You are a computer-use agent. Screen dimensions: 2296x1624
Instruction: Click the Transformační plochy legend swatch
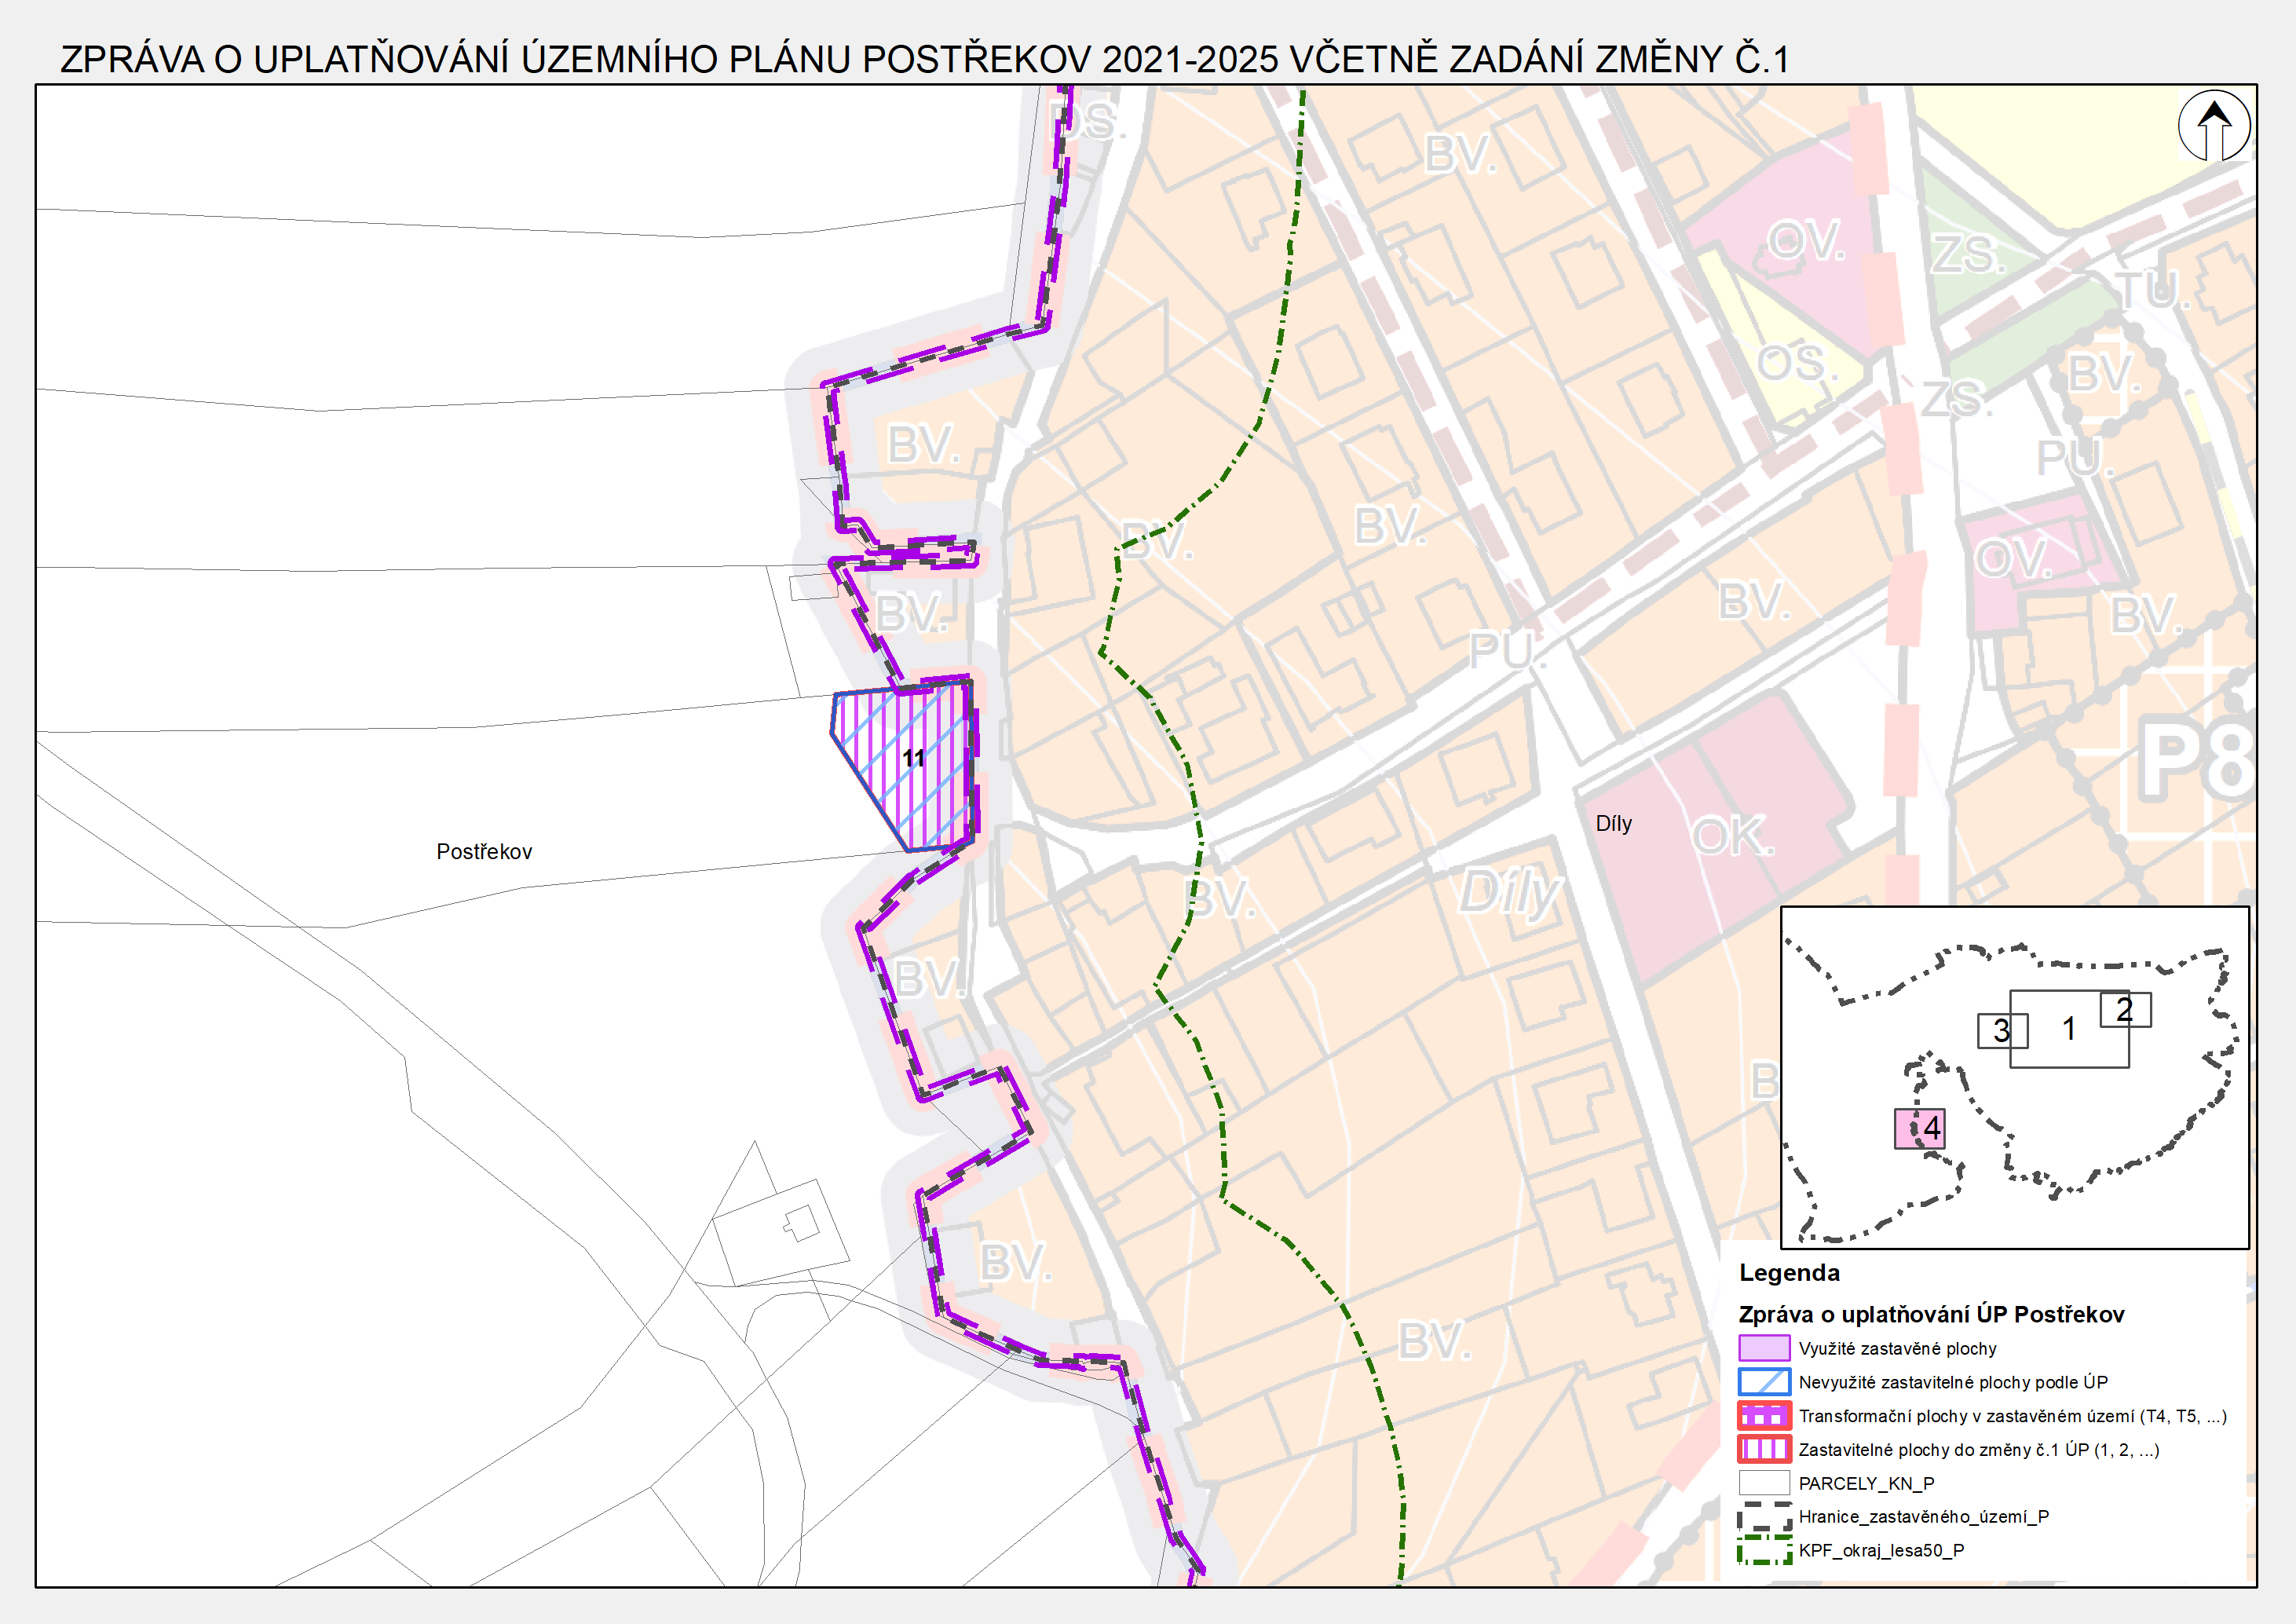(x=1764, y=1416)
